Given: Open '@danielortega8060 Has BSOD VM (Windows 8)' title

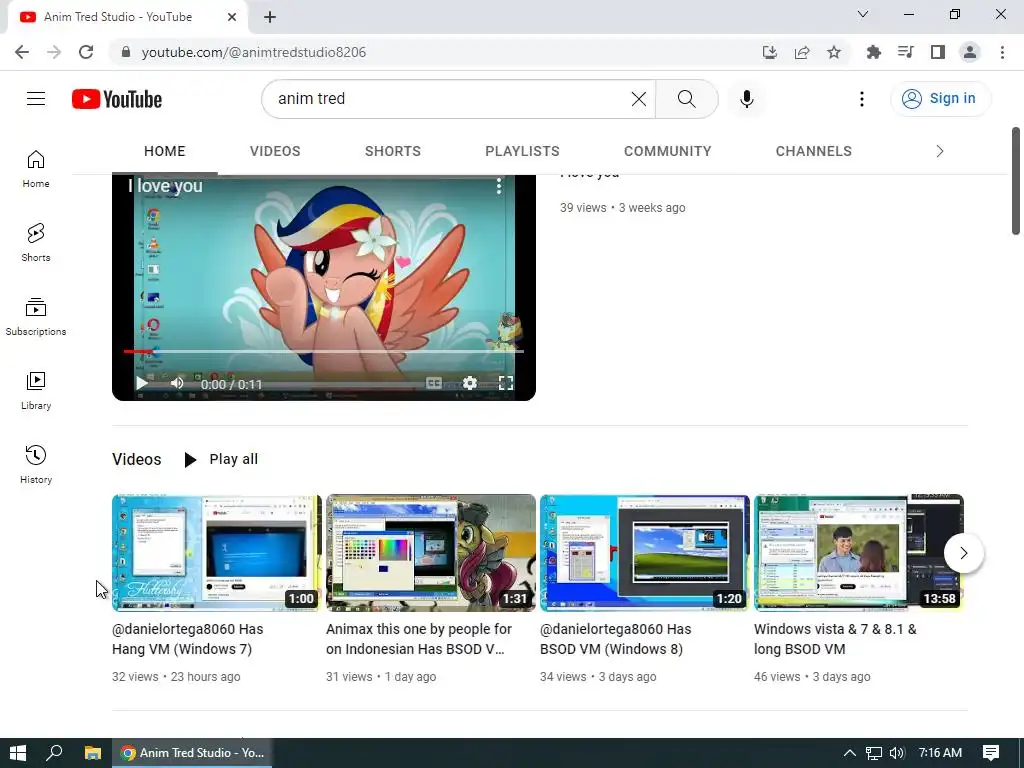Looking at the screenshot, I should (616, 639).
